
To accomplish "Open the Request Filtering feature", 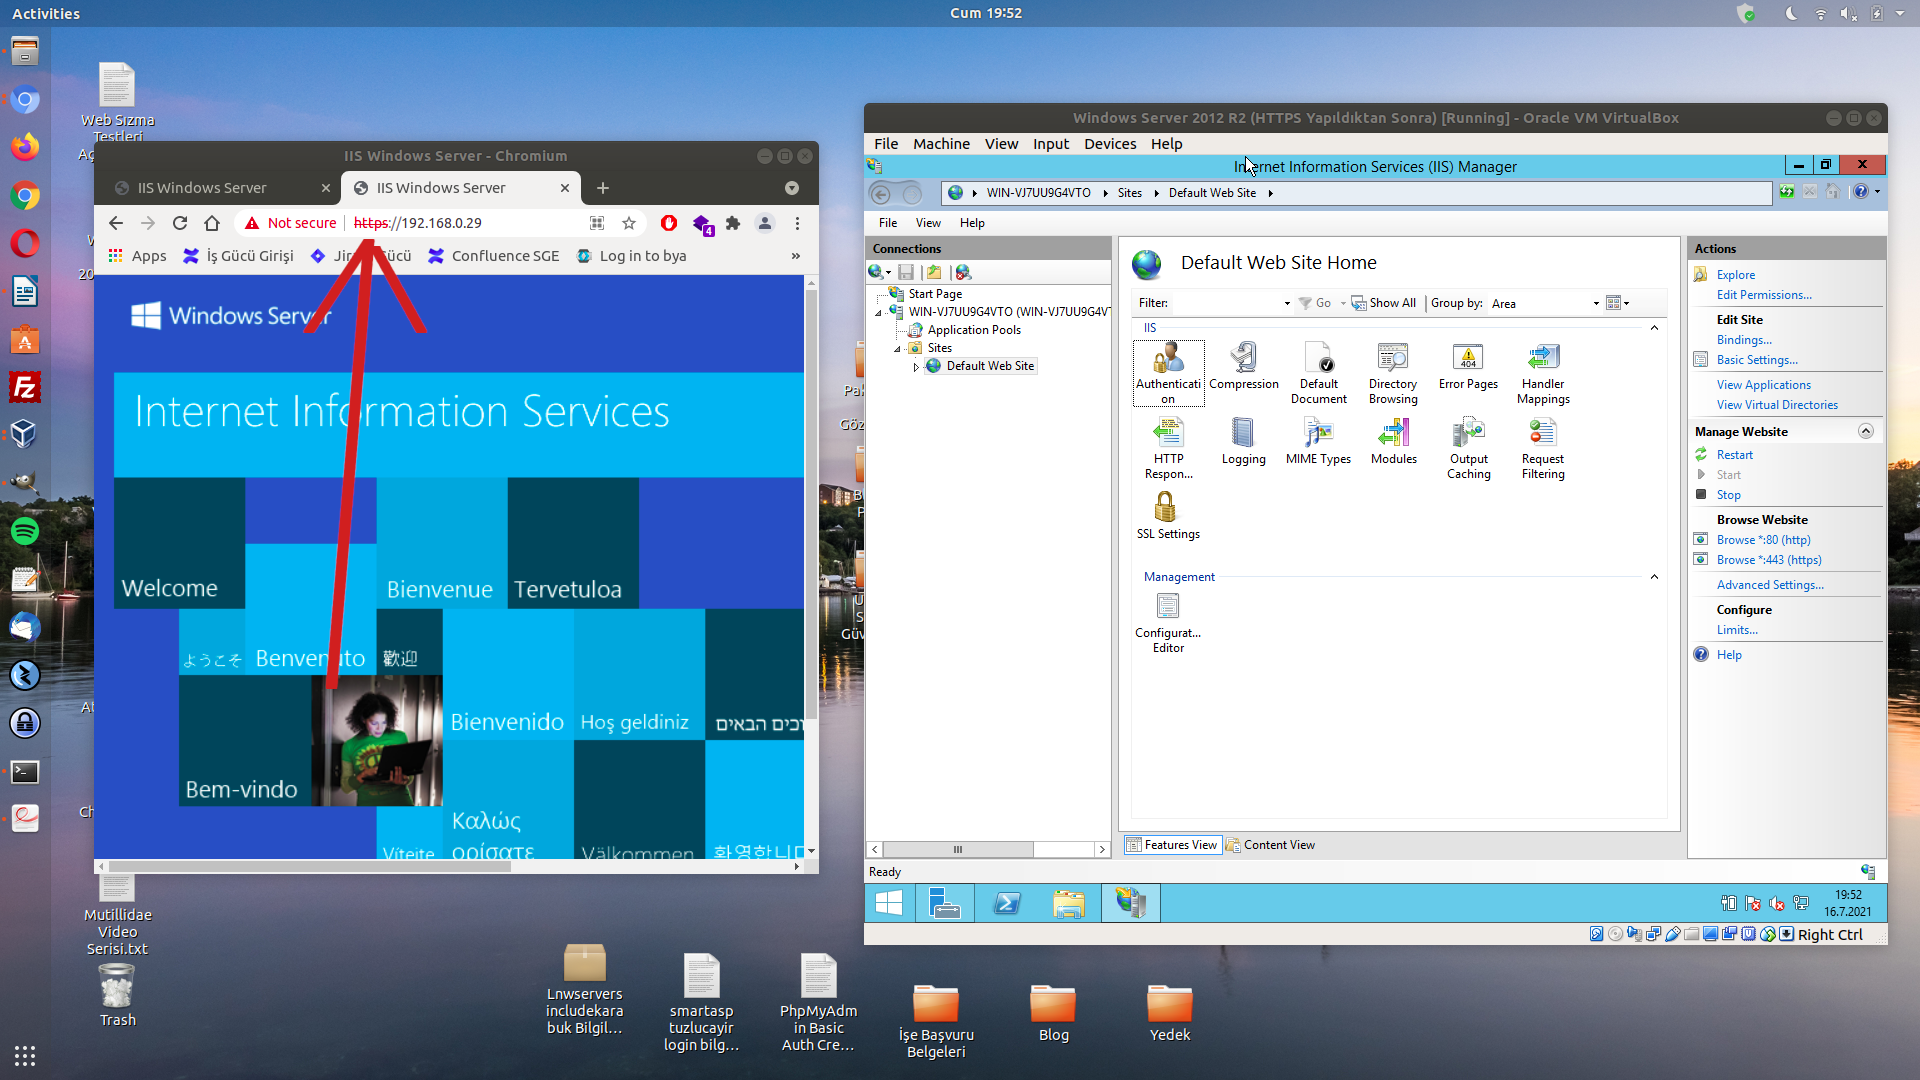I will point(1543,448).
